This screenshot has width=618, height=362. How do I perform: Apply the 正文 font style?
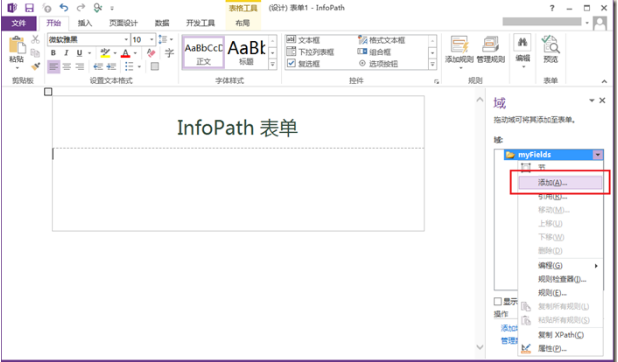click(203, 52)
